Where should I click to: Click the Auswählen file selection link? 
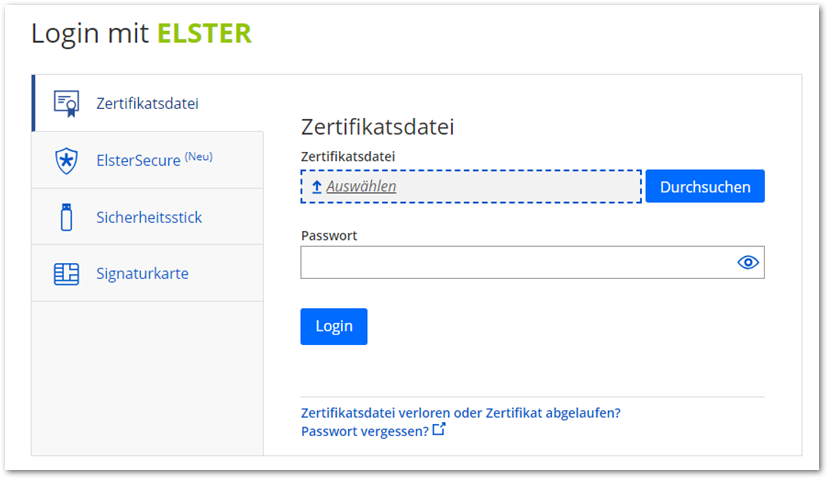[361, 187]
